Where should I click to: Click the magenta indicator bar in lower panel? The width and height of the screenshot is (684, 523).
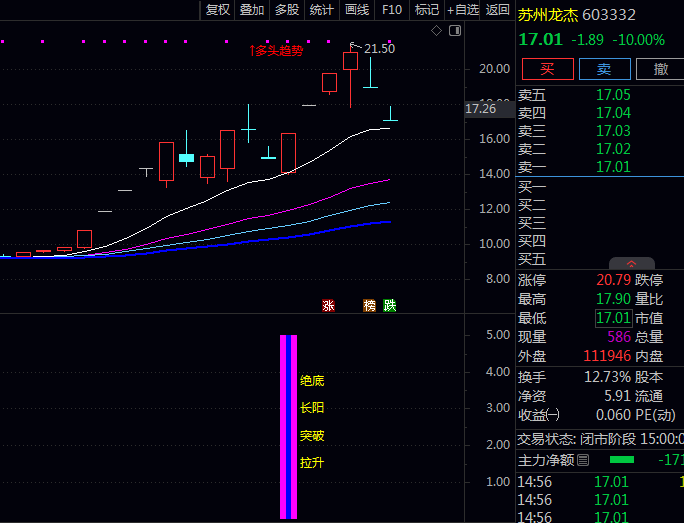(x=288, y=427)
